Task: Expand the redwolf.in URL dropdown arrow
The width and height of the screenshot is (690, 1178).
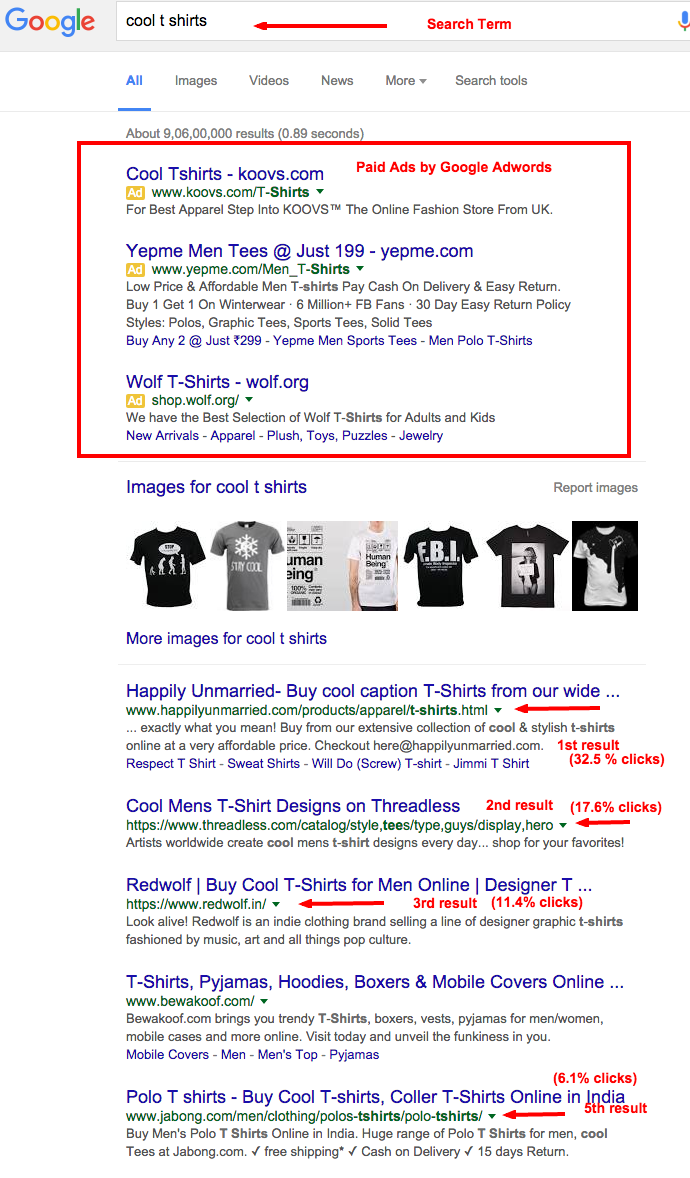Action: click(x=276, y=905)
